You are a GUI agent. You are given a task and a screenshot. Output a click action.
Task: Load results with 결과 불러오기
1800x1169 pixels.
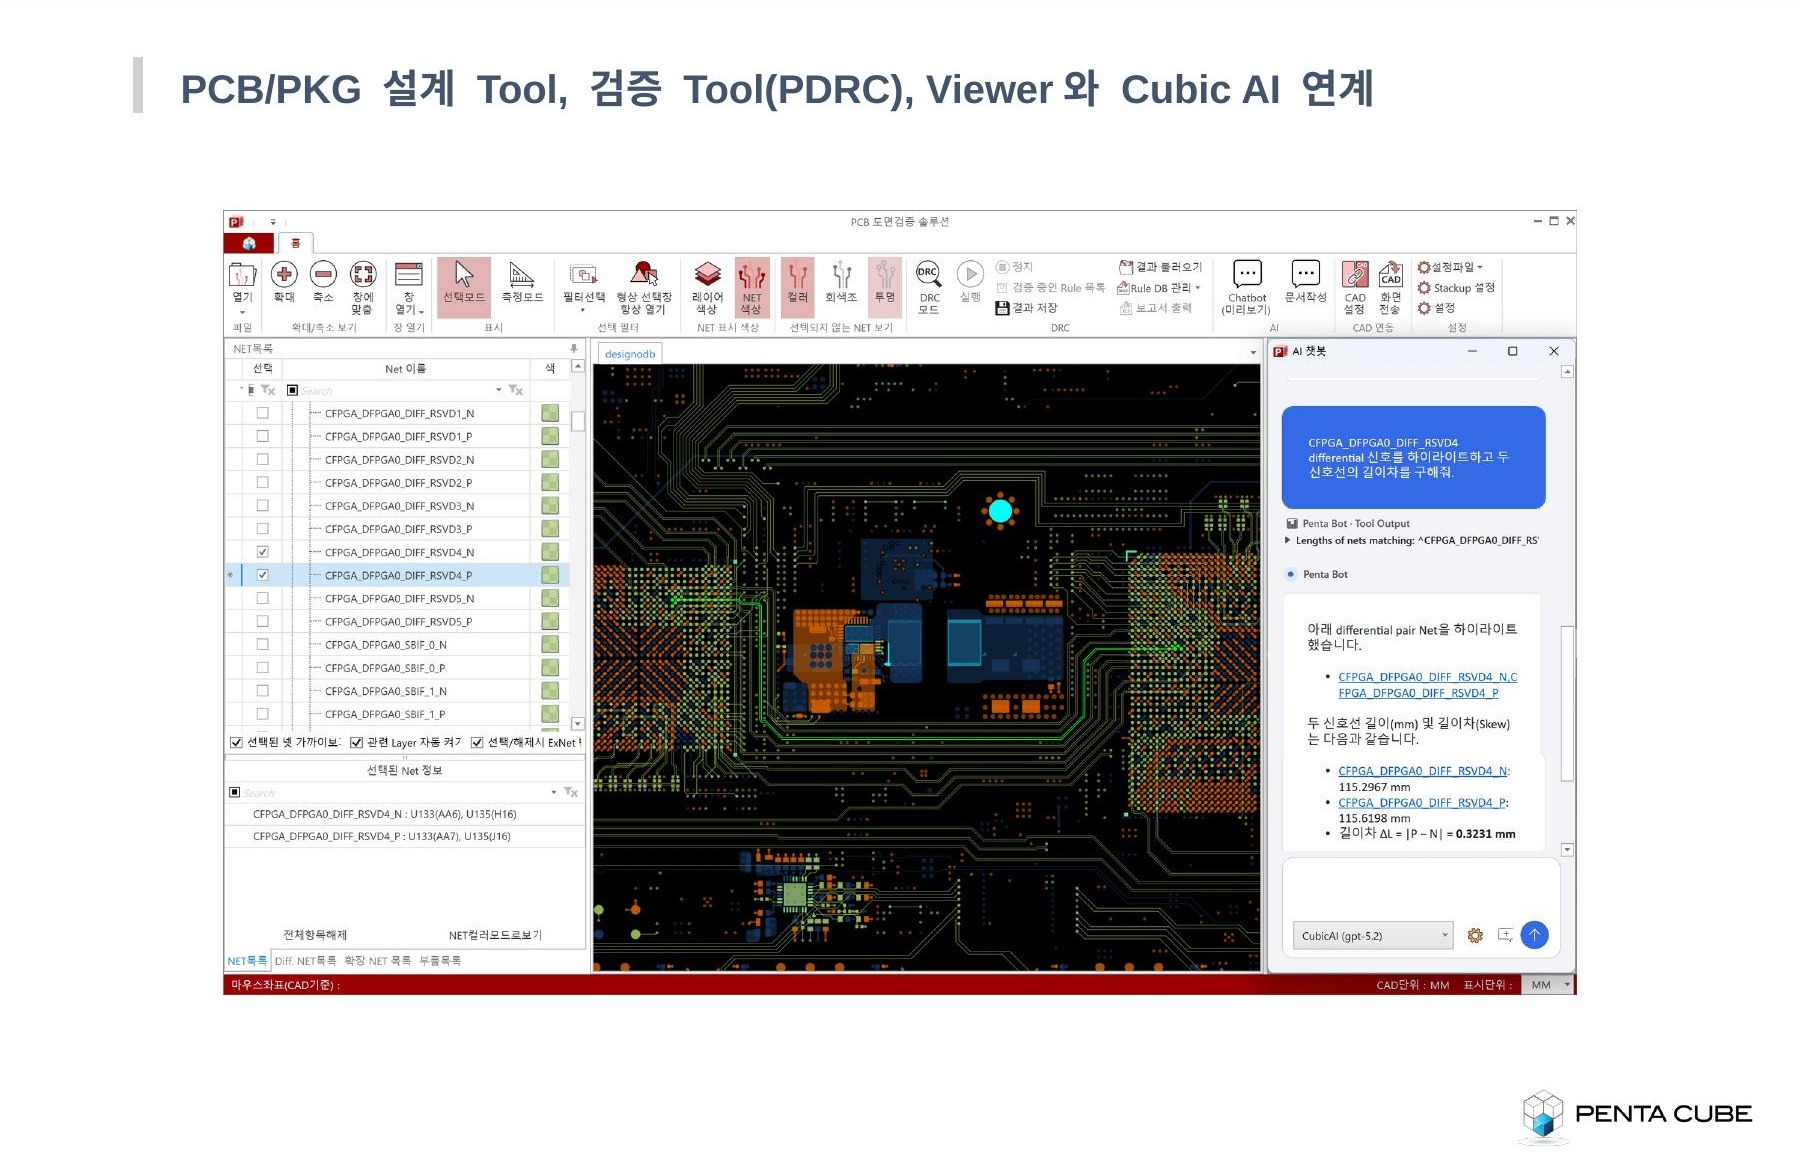pyautogui.click(x=1160, y=267)
